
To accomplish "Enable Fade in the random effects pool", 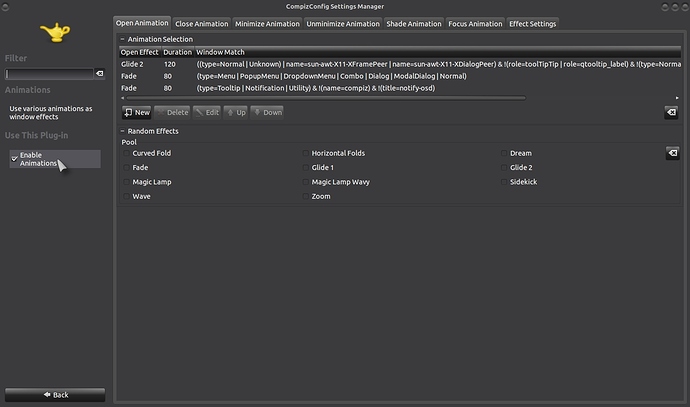I will (127, 168).
